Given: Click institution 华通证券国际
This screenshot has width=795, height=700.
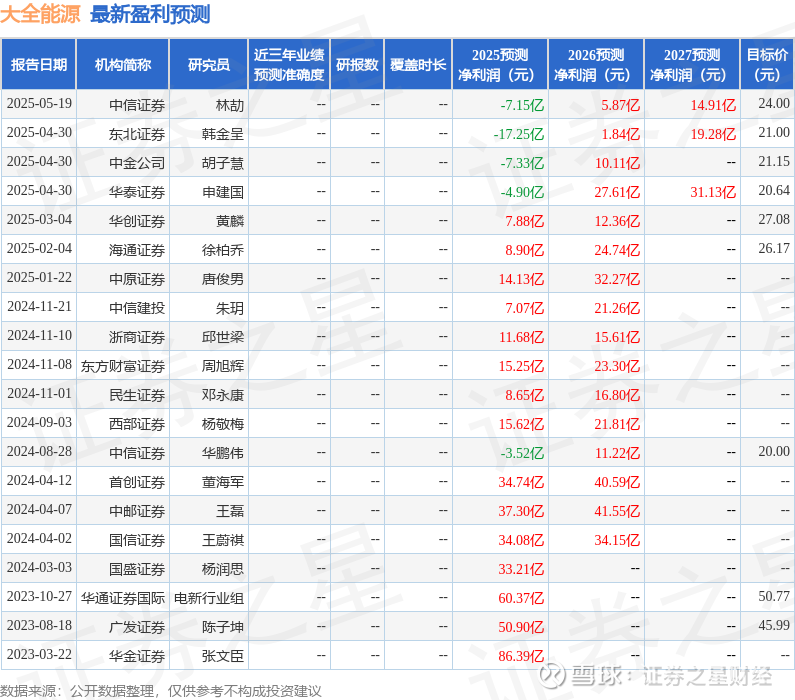Looking at the screenshot, I should 123,598.
